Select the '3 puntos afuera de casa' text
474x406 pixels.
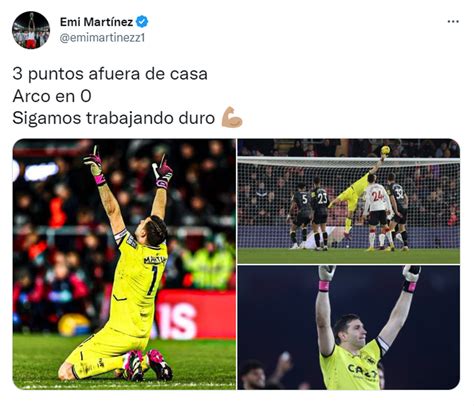110,74
